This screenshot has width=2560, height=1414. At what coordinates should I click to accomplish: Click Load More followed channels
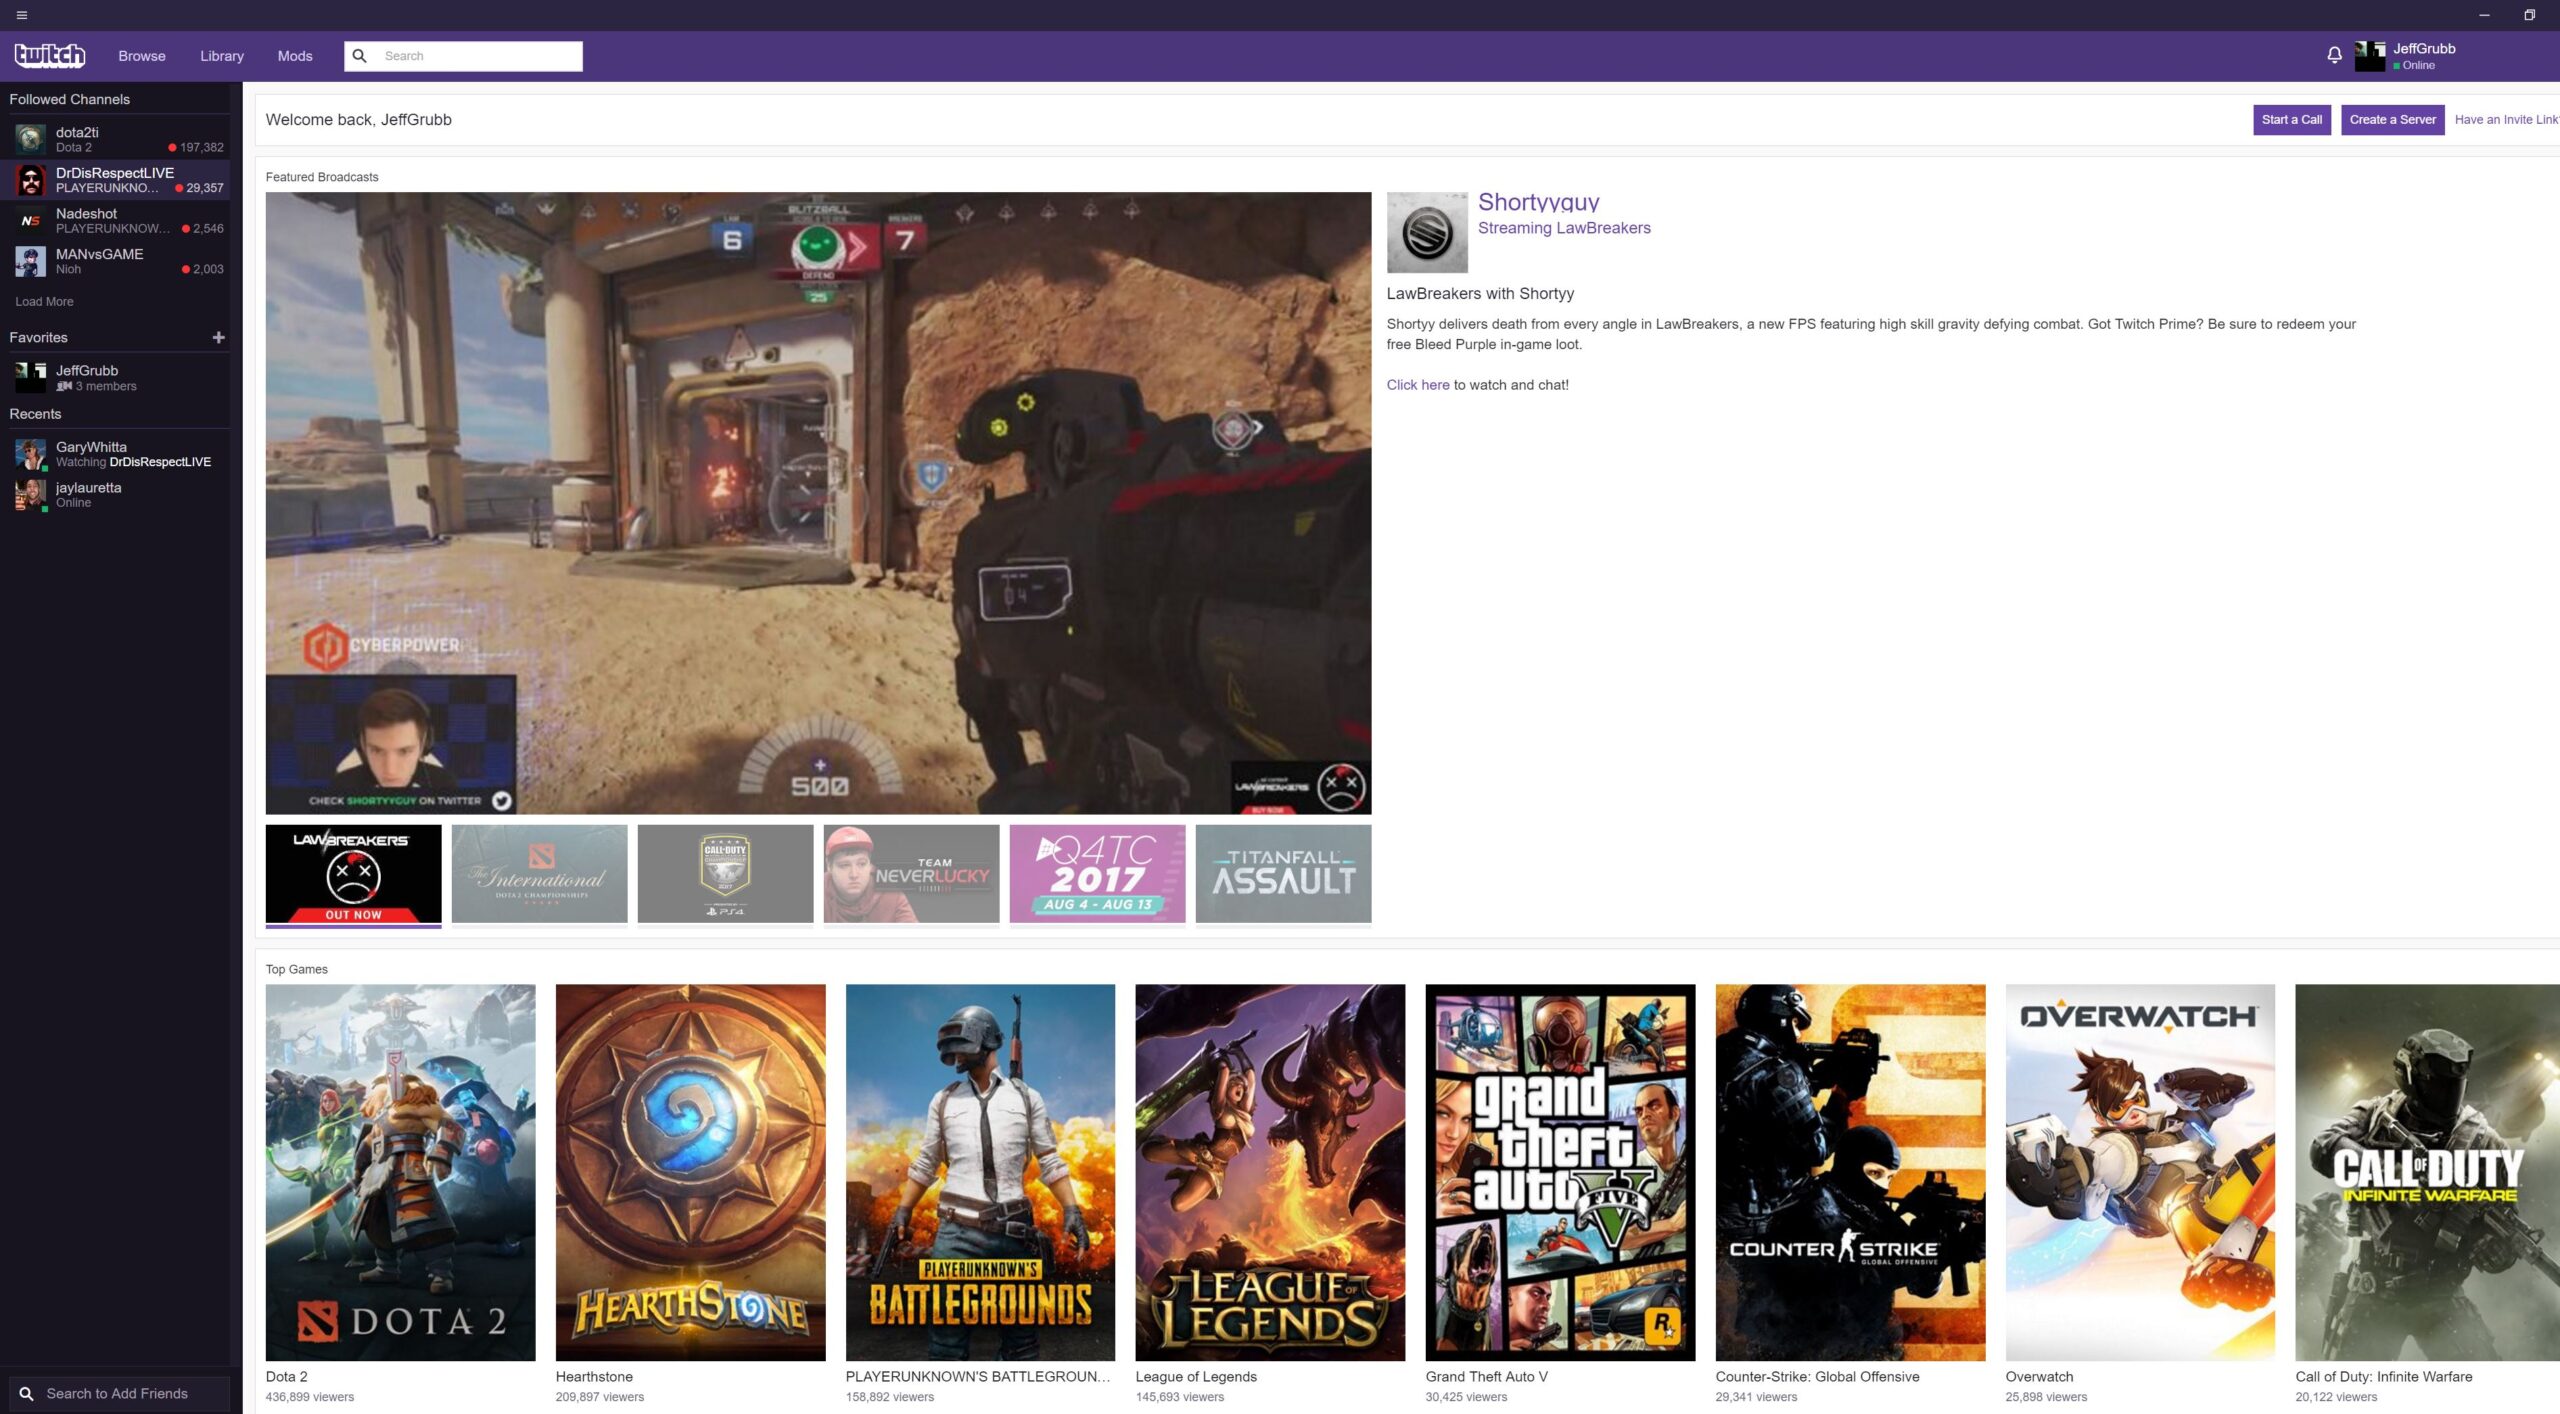coord(44,301)
